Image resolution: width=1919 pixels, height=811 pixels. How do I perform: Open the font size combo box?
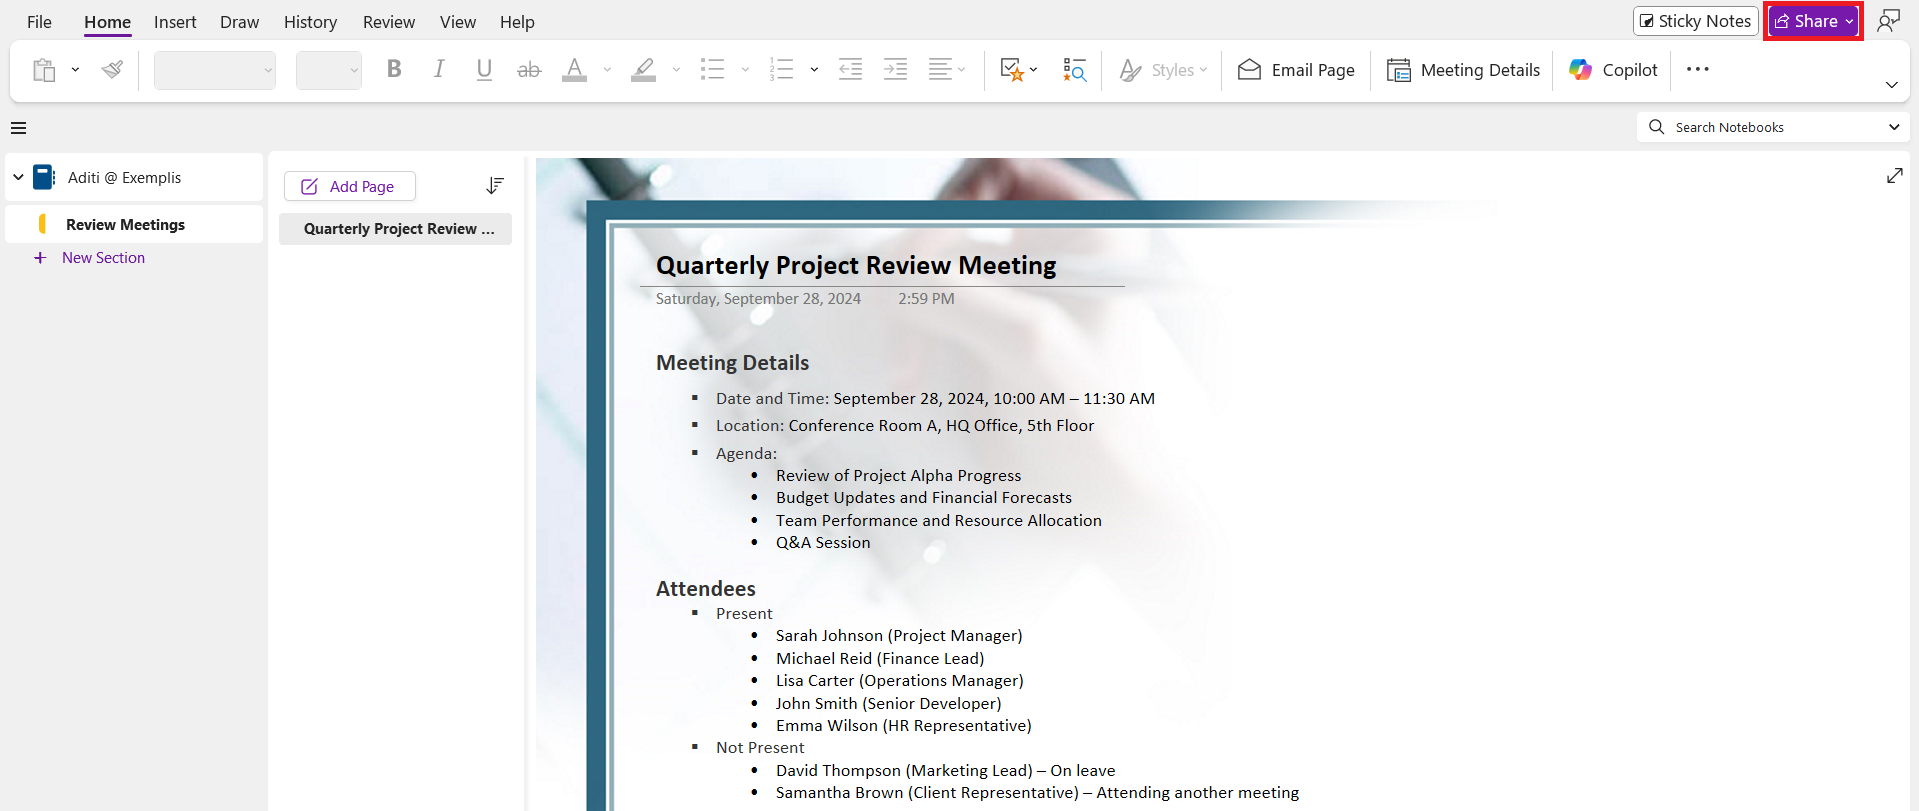pyautogui.click(x=329, y=70)
